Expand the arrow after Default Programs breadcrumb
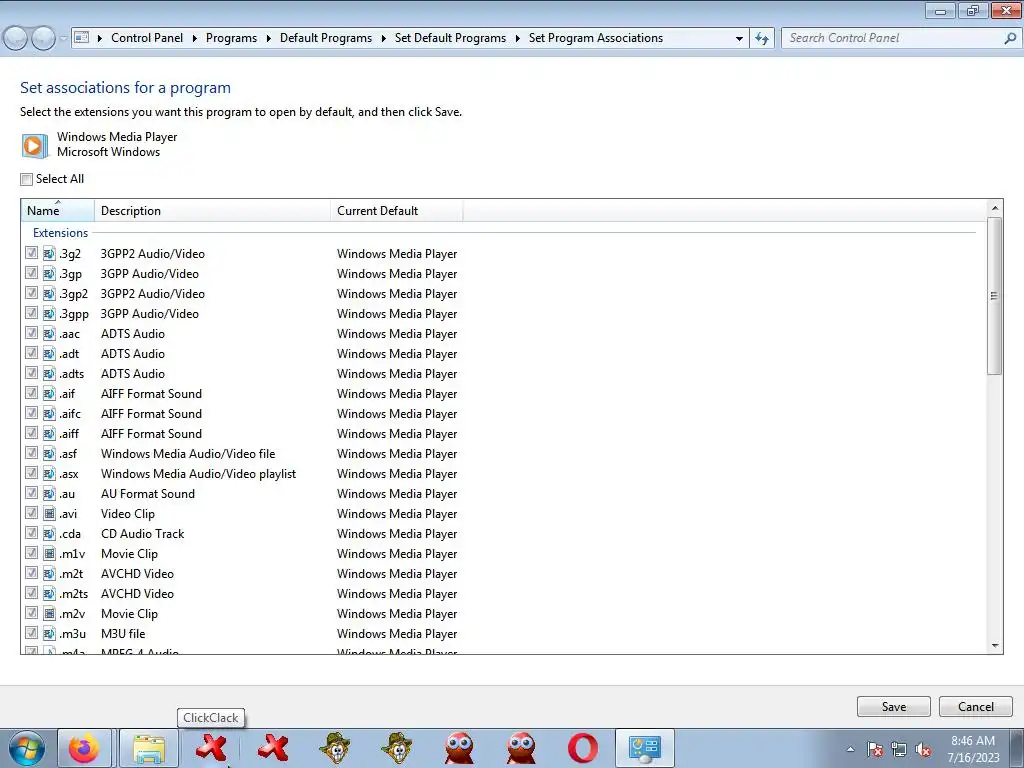 click(383, 39)
